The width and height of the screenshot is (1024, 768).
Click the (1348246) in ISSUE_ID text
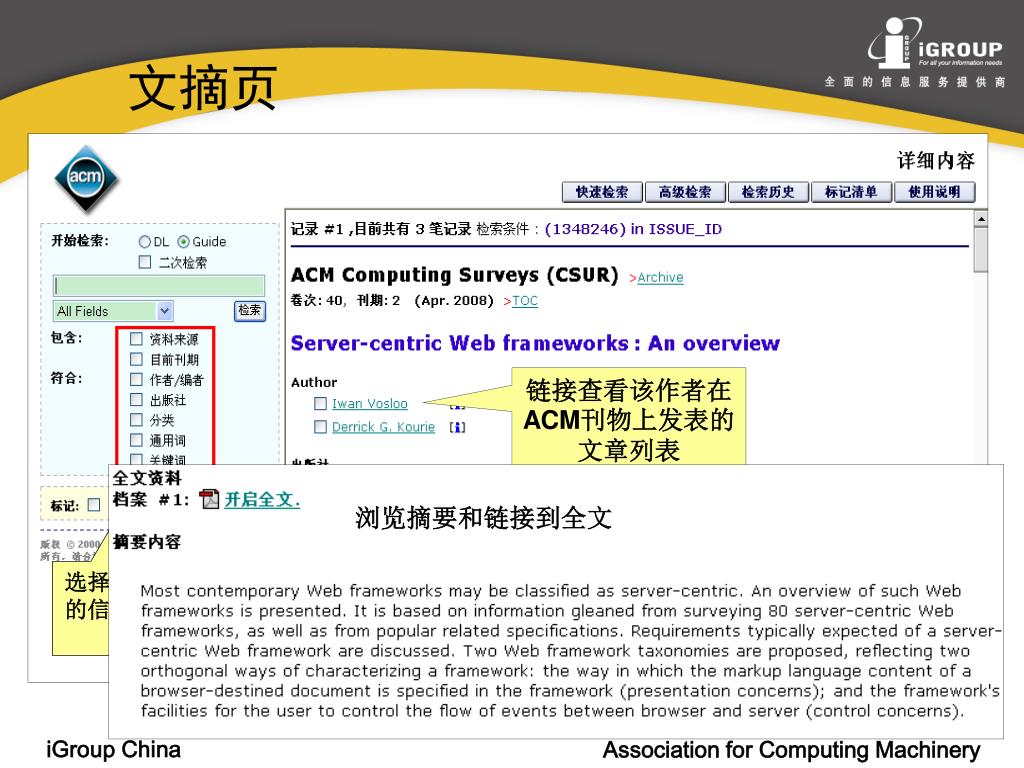(x=633, y=229)
